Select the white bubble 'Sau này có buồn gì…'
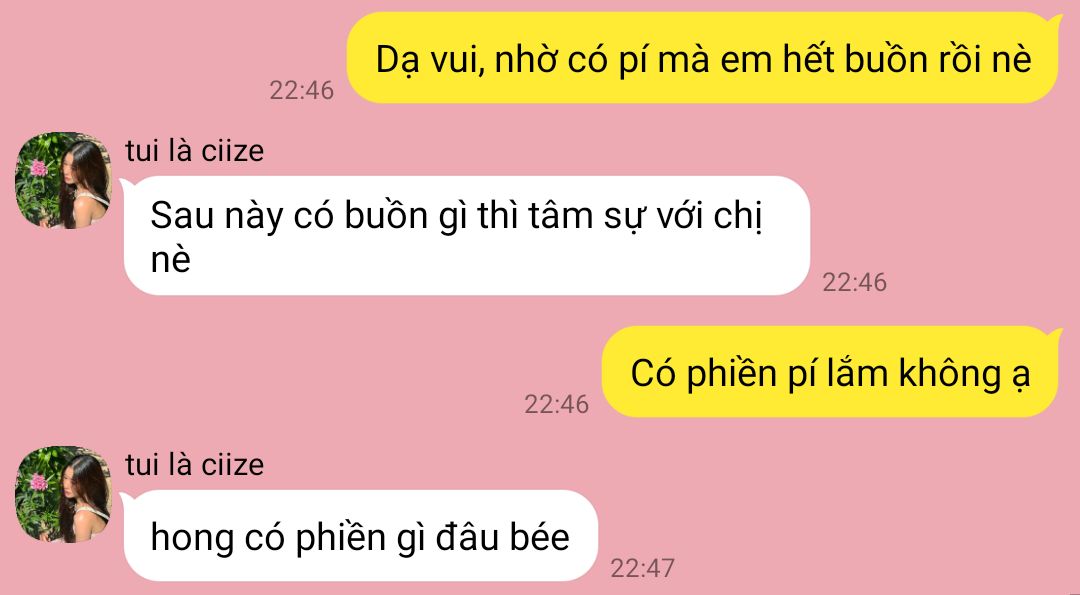This screenshot has height=595, width=1080. click(466, 236)
